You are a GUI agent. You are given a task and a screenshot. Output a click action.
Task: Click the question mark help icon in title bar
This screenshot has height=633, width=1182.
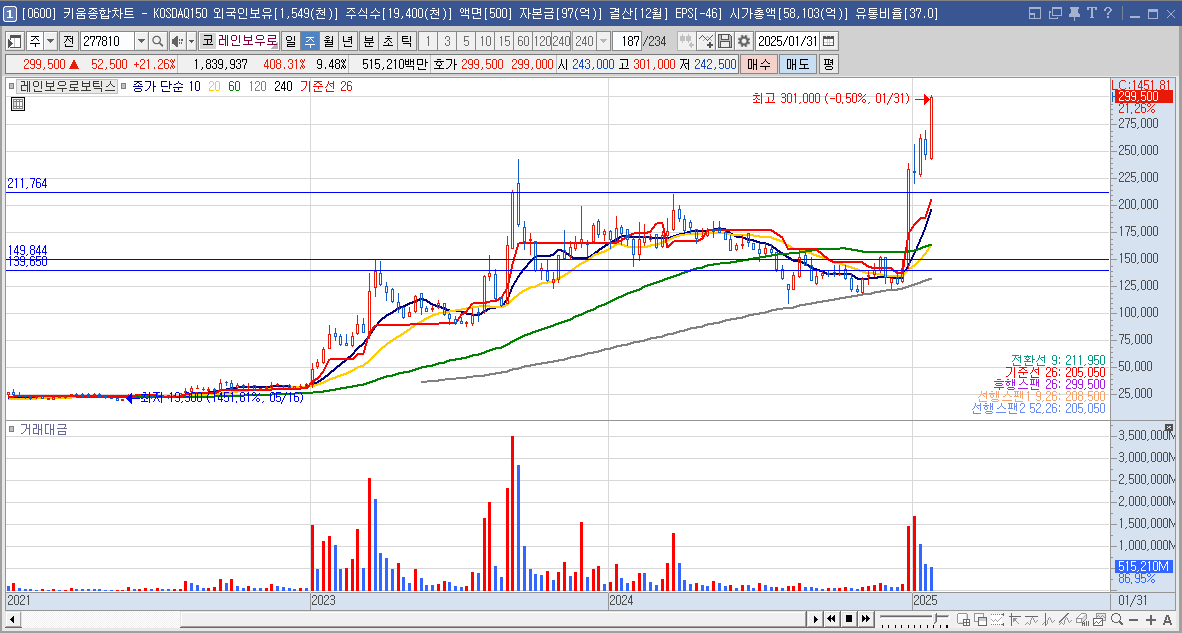click(x=1107, y=13)
